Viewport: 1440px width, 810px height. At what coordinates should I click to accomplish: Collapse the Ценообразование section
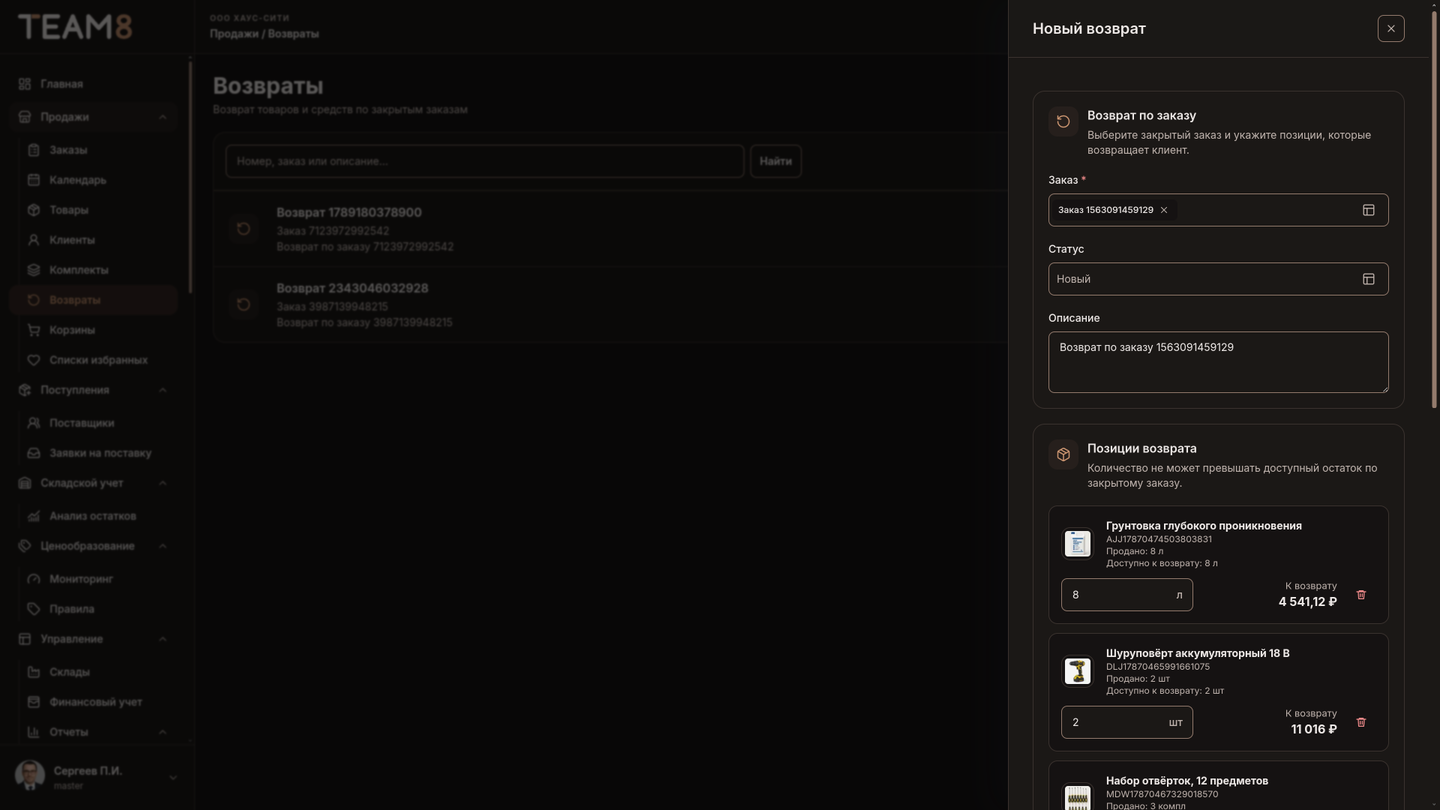point(94,546)
